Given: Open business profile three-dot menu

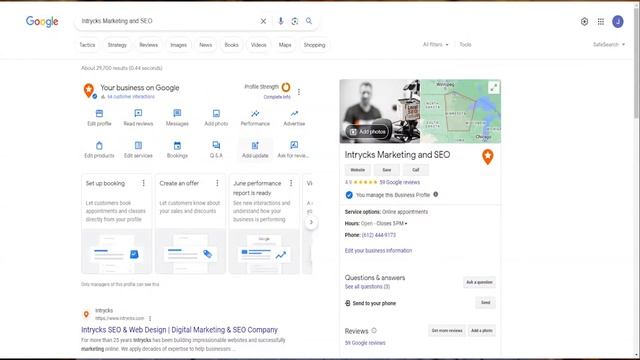Looking at the screenshot, I should pyautogui.click(x=299, y=92).
